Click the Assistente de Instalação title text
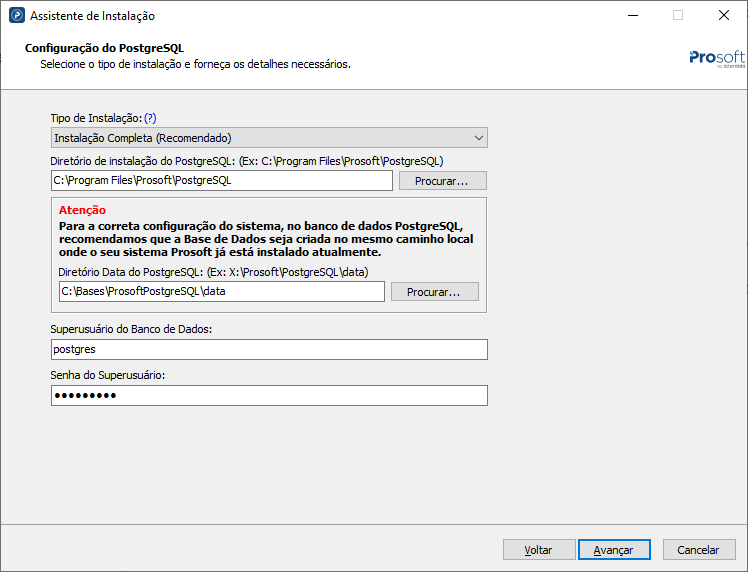This screenshot has height=572, width=748. (92, 16)
